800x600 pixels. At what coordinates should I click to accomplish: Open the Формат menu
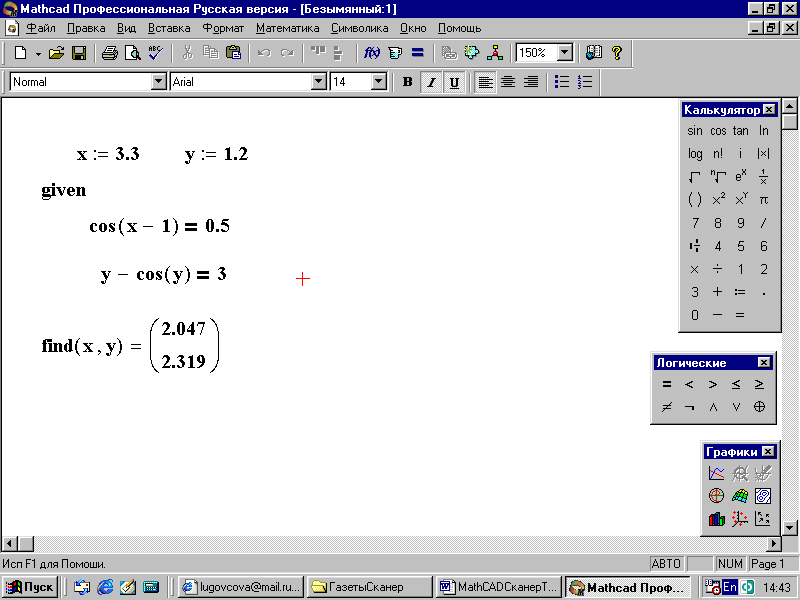click(x=223, y=28)
